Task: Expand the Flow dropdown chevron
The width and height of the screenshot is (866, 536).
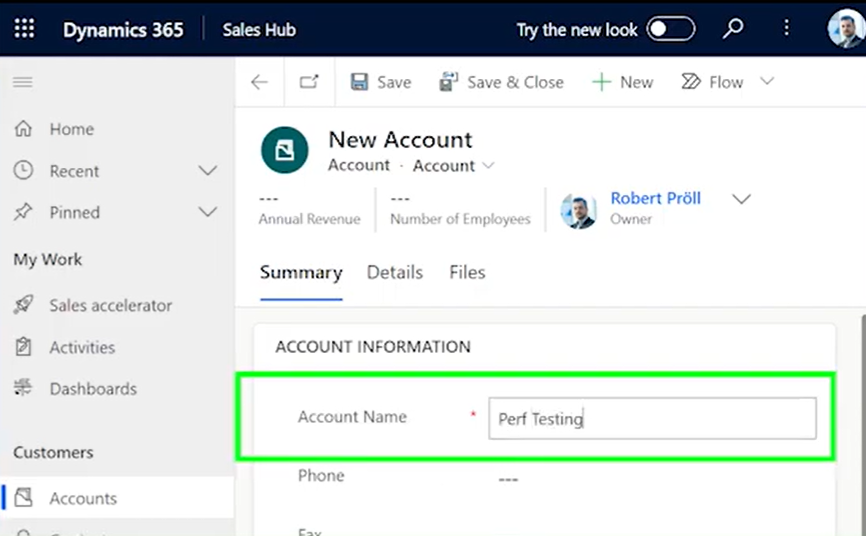Action: [x=767, y=81]
